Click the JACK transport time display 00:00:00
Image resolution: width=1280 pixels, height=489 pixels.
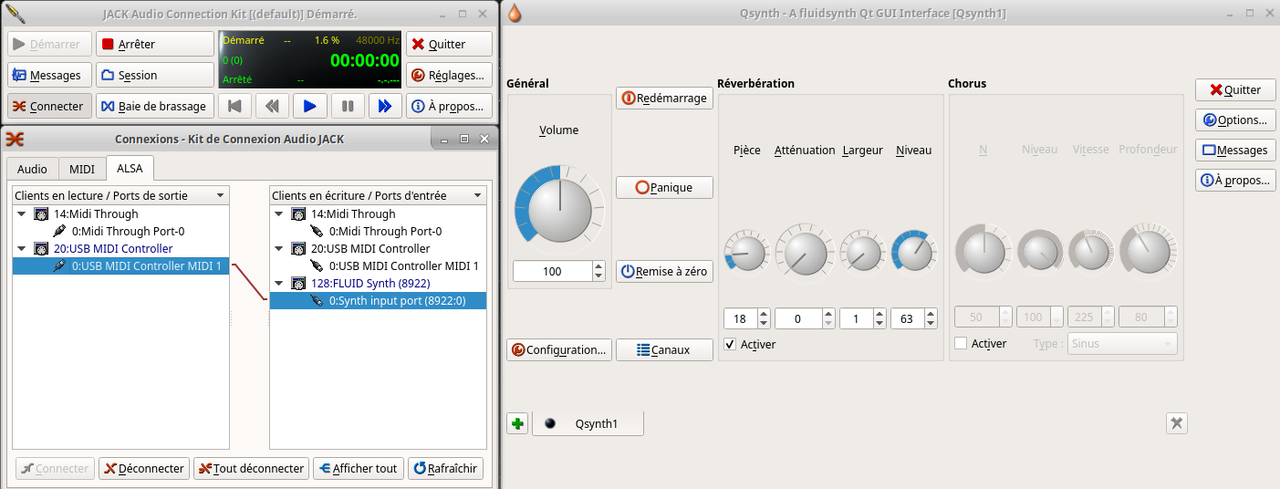tap(365, 60)
